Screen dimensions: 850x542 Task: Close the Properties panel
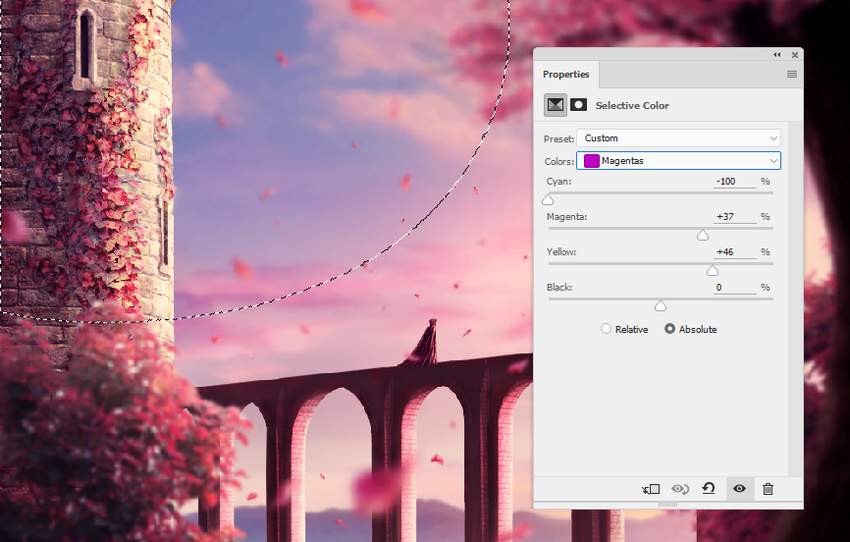[795, 55]
